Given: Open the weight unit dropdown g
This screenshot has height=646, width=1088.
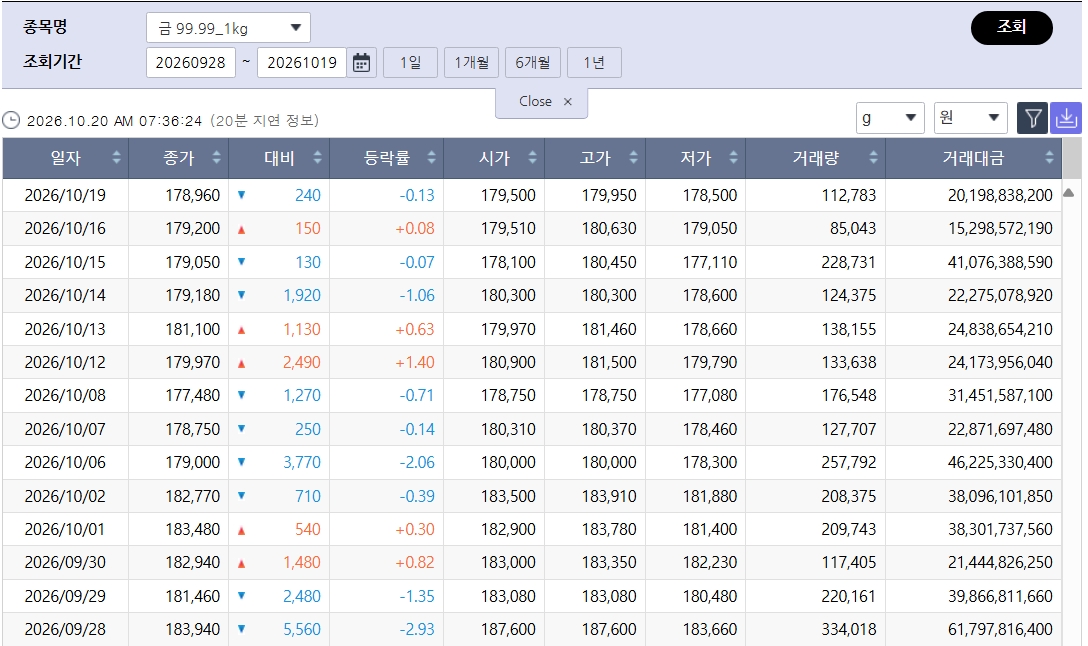Looking at the screenshot, I should [890, 118].
